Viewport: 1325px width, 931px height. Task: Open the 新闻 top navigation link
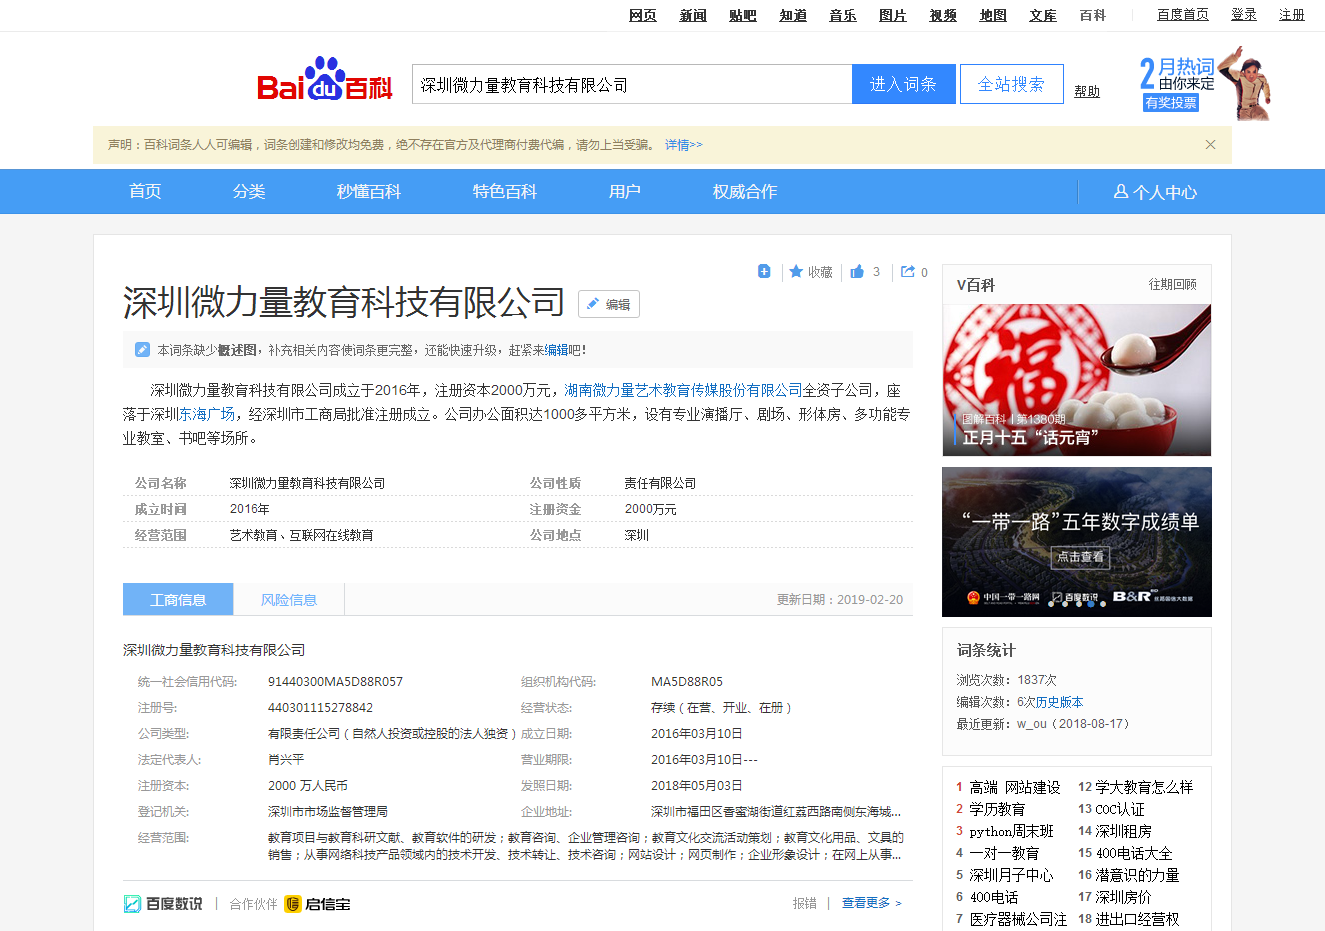pyautogui.click(x=693, y=15)
